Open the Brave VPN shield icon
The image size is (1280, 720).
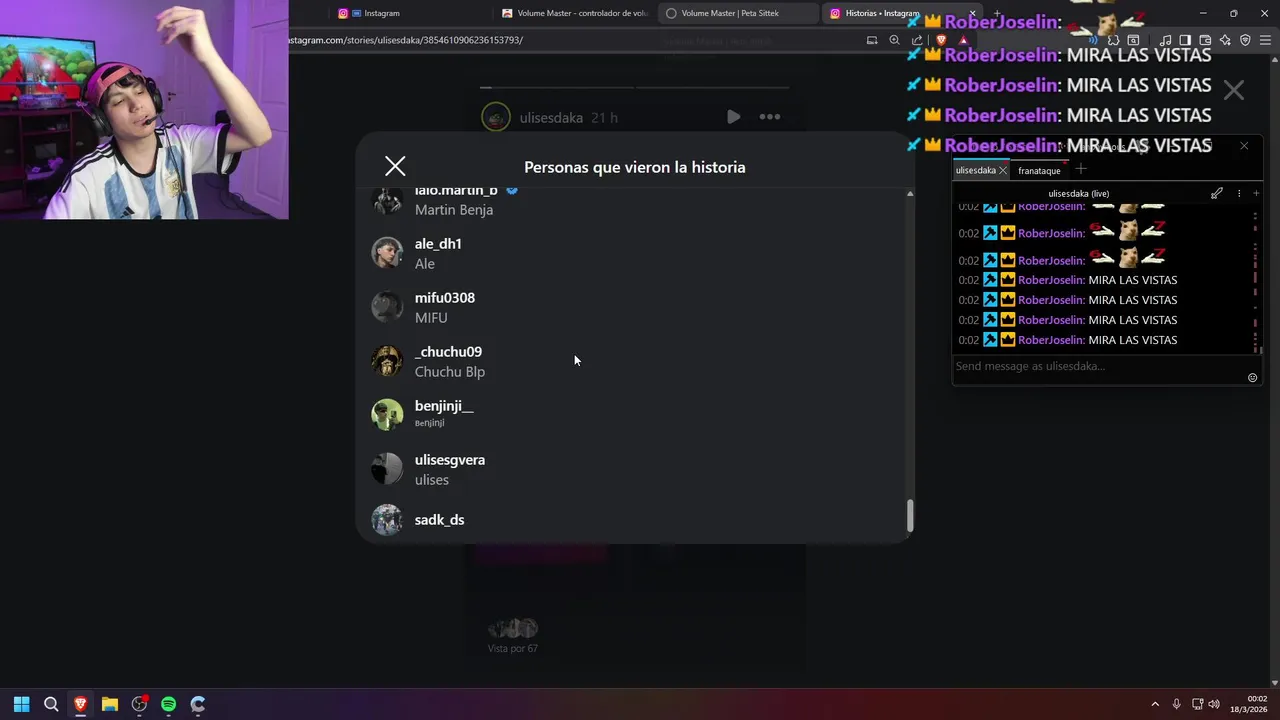(1245, 40)
